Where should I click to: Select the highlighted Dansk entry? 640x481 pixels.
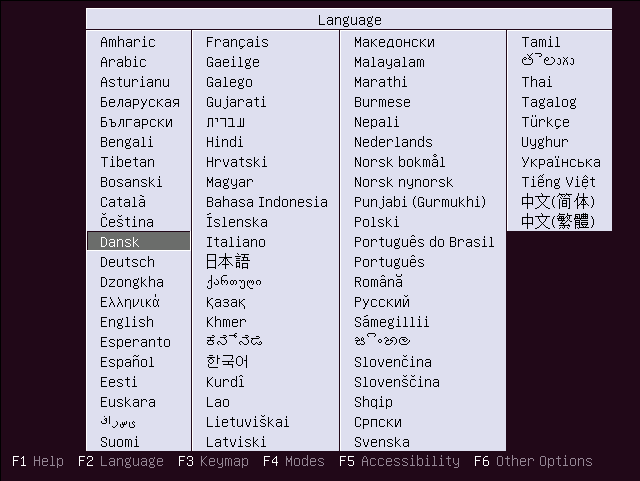click(x=120, y=242)
